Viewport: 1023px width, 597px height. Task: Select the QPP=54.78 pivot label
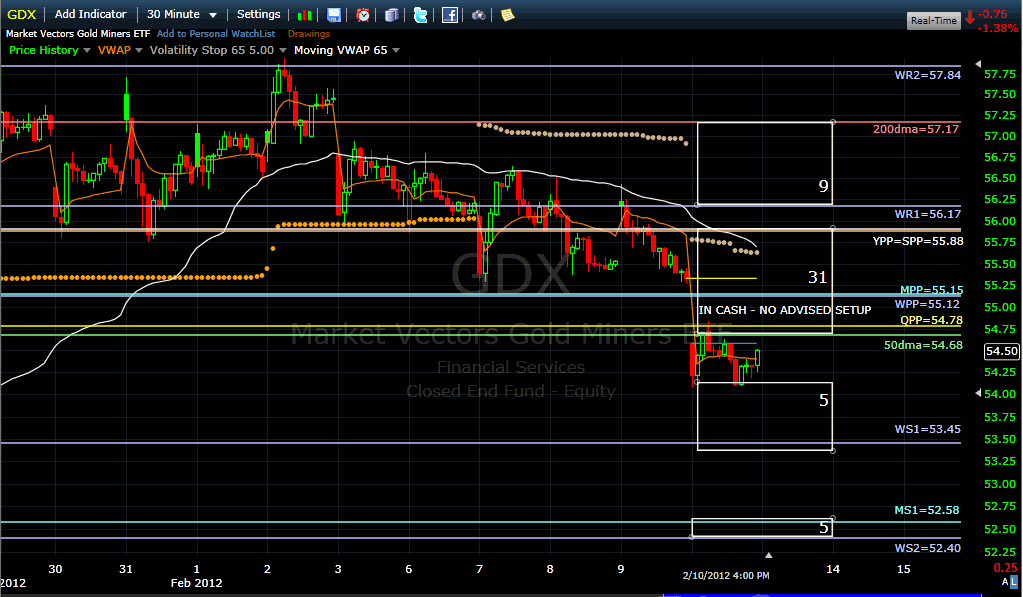pyautogui.click(x=931, y=320)
